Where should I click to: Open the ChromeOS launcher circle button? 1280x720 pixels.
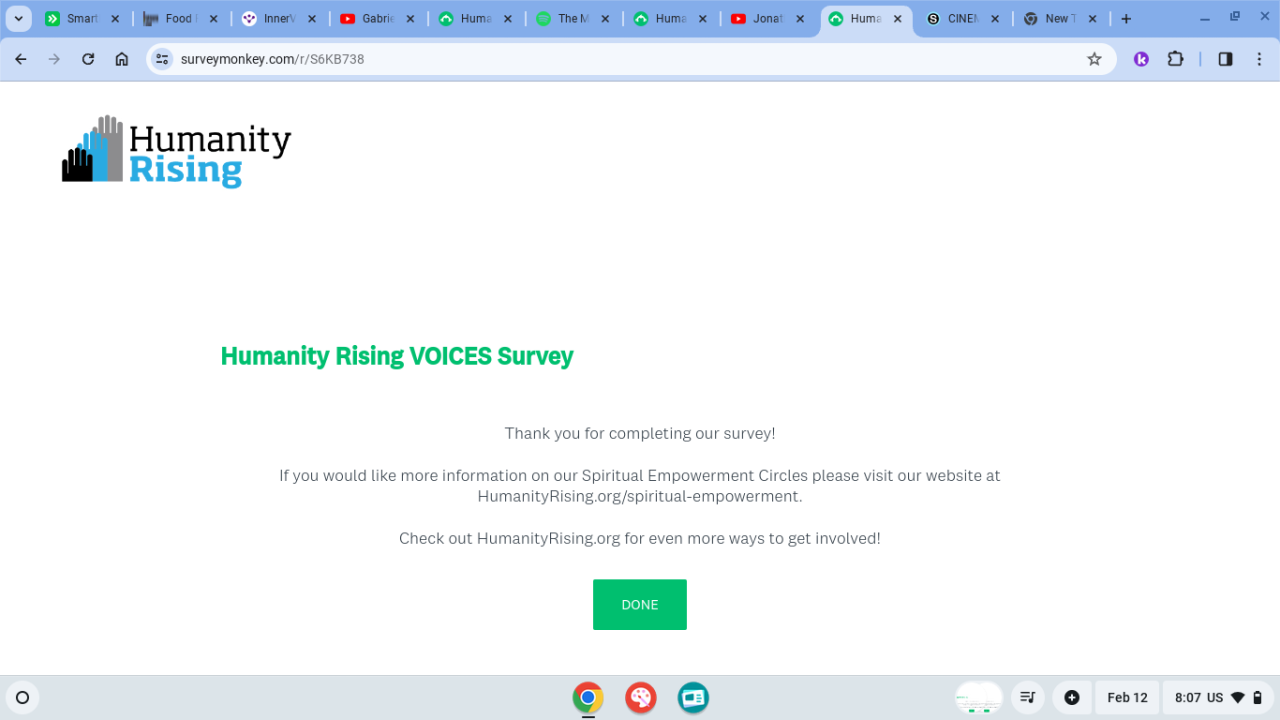[x=22, y=697]
